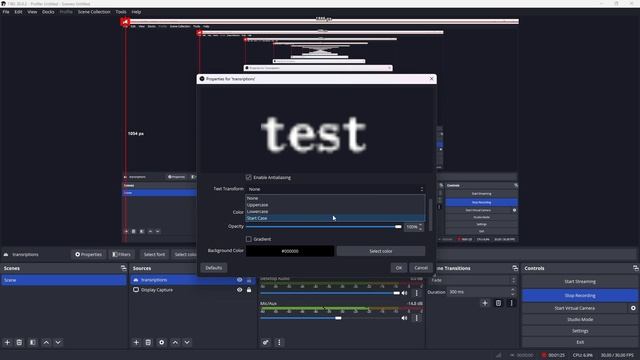This screenshot has height=360, width=640.
Task: Open the View menu
Action: [x=32, y=12]
